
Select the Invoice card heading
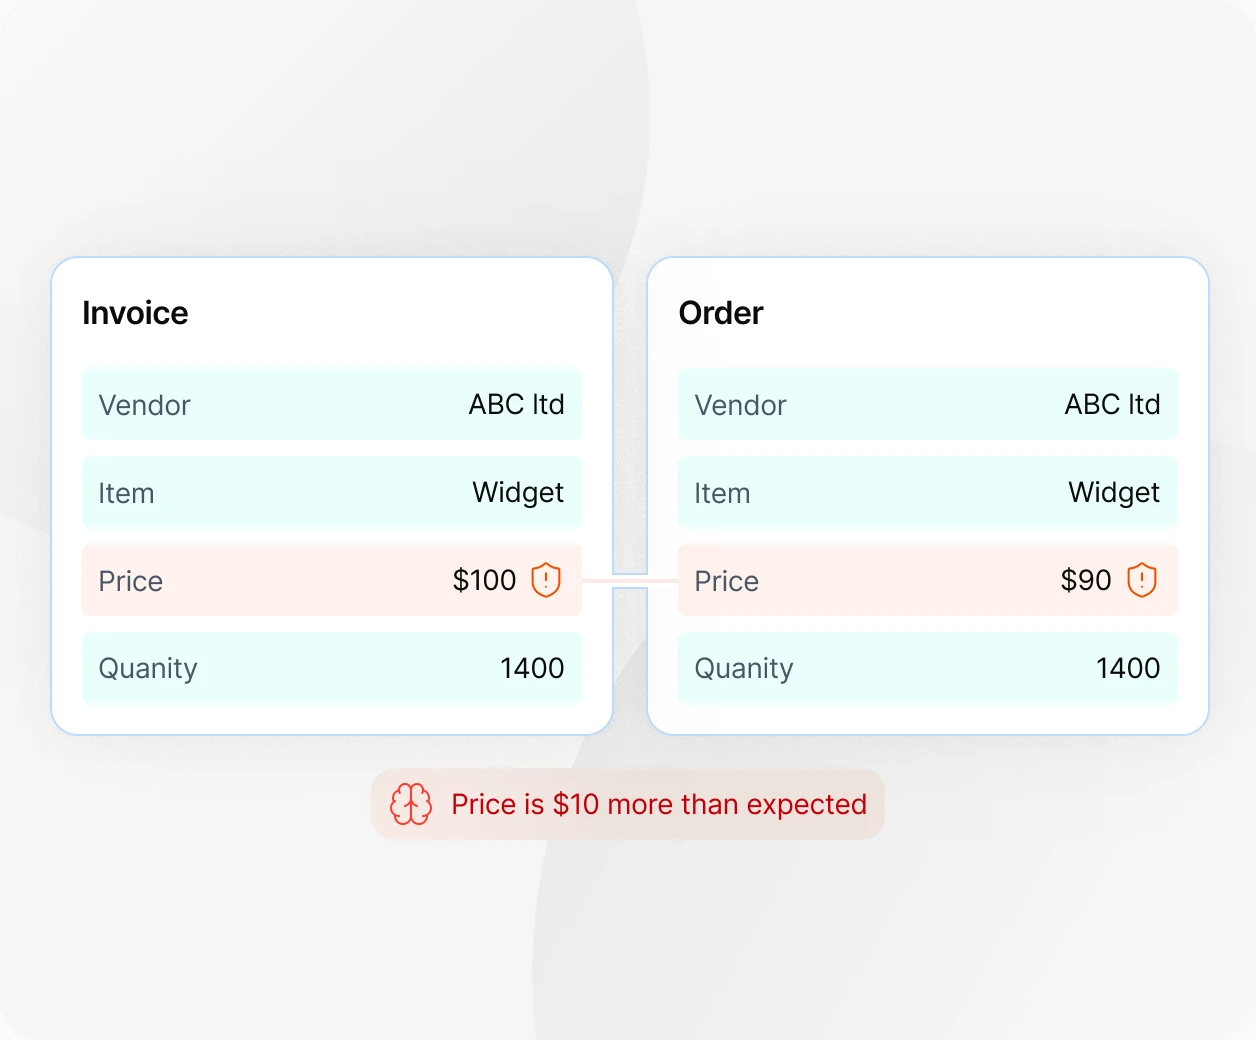click(135, 313)
